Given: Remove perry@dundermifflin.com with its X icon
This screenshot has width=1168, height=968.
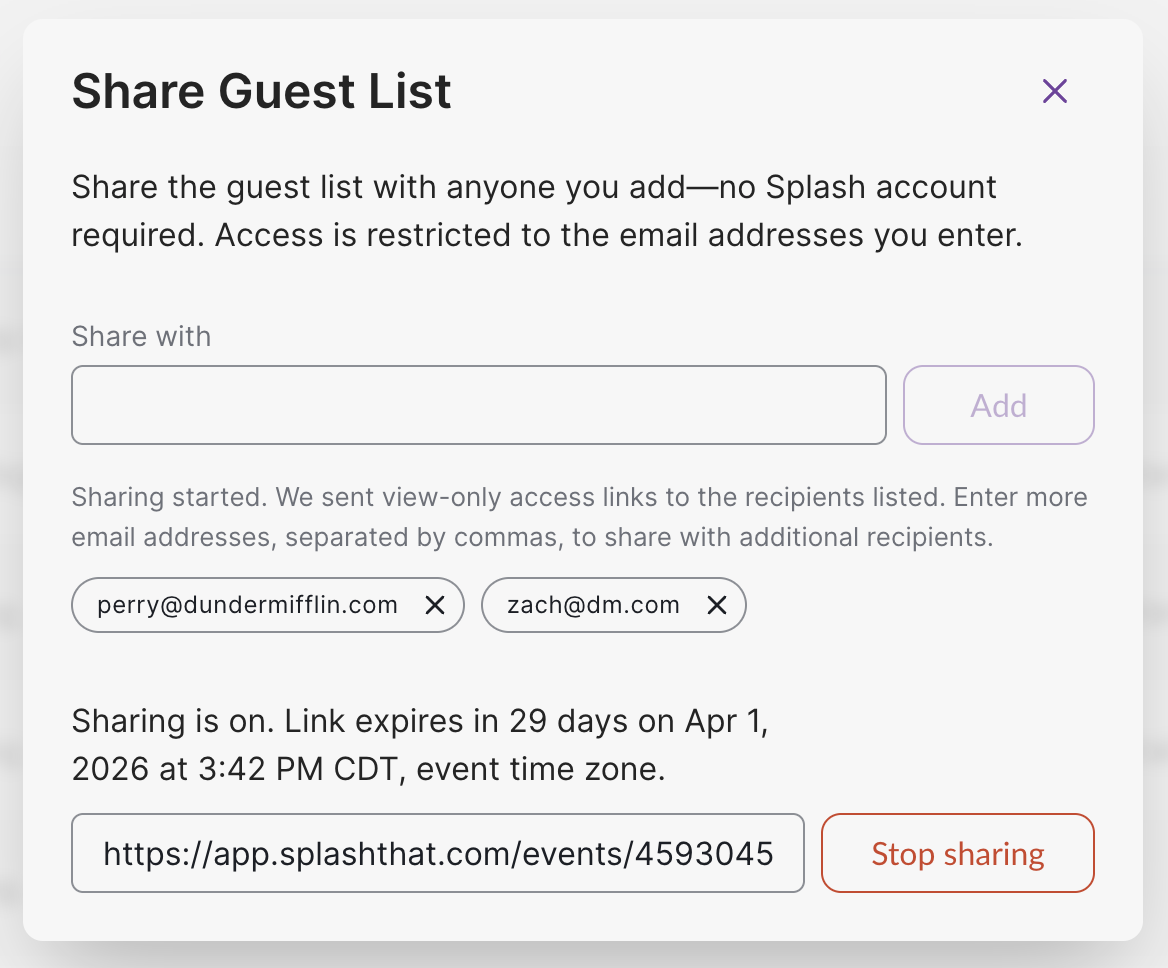Looking at the screenshot, I should pos(435,605).
